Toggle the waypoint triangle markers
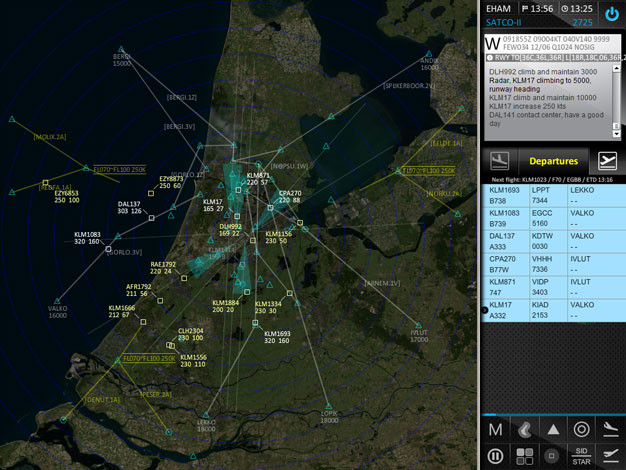This screenshot has height=470, width=626. point(553,430)
